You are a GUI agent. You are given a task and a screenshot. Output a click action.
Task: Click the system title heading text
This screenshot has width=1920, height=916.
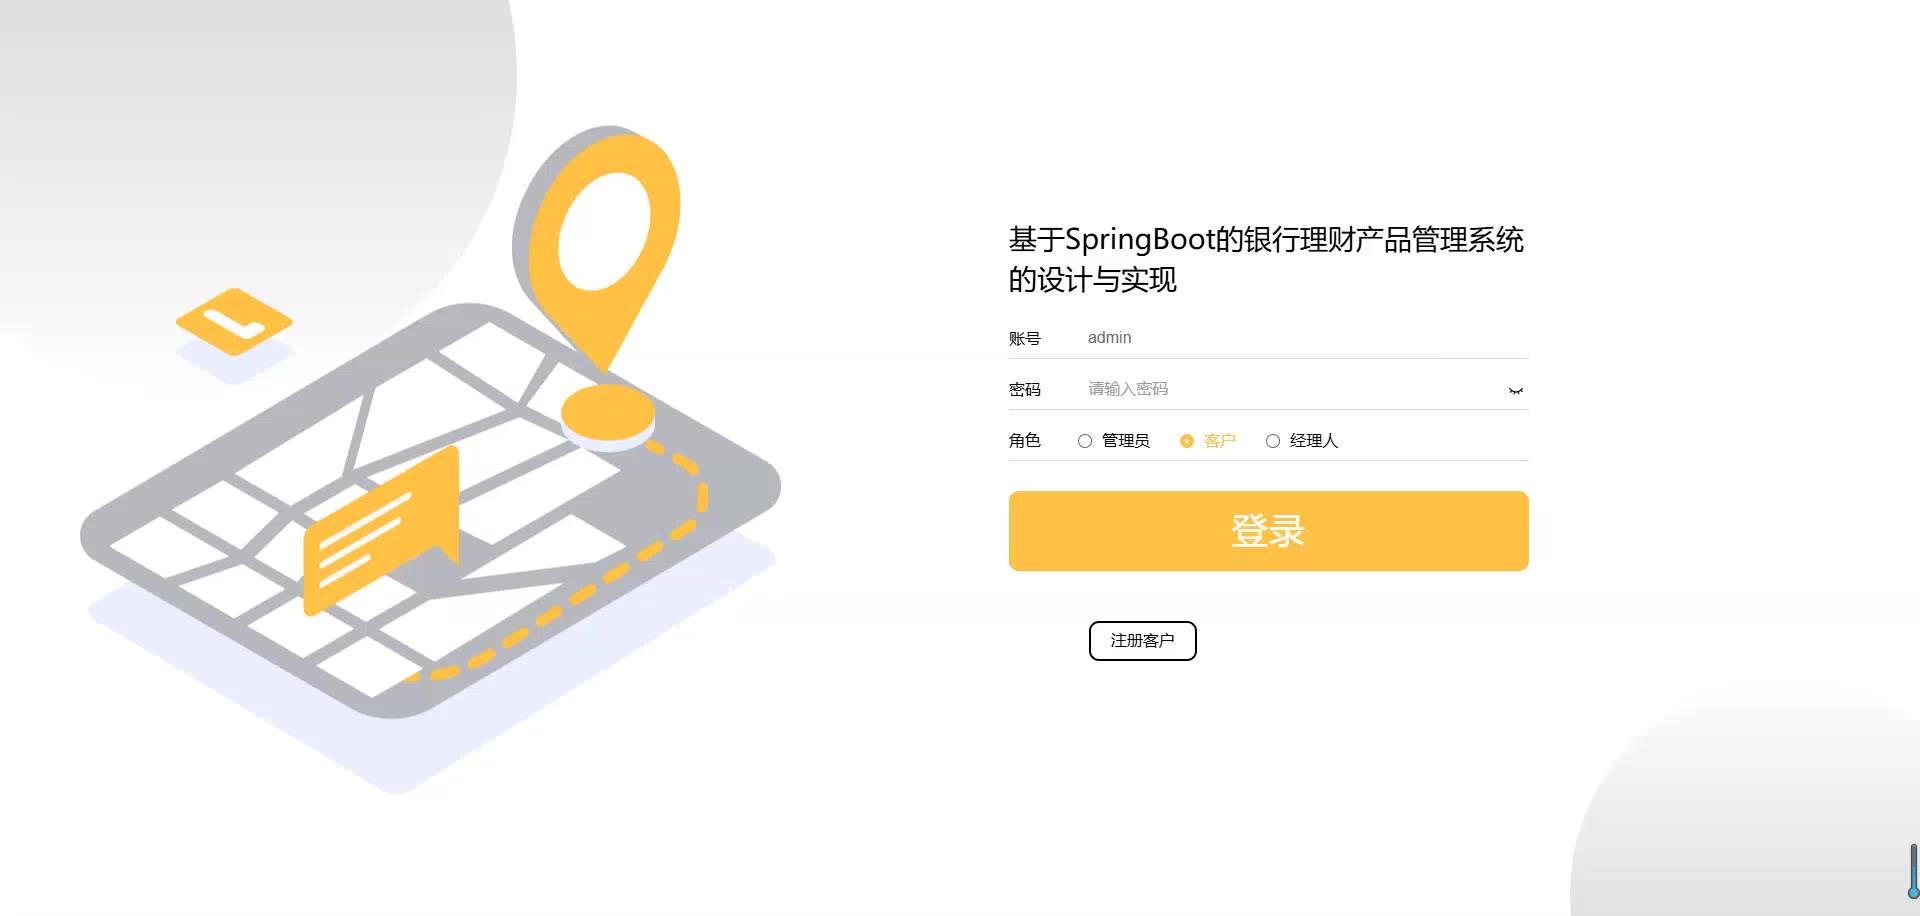[1266, 259]
